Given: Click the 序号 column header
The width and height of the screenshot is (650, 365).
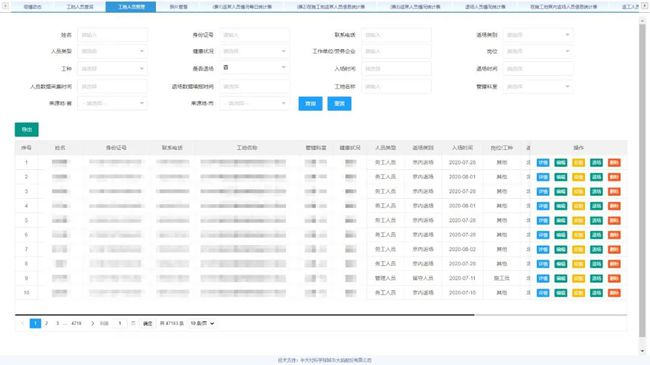Looking at the screenshot, I should coord(26,148).
